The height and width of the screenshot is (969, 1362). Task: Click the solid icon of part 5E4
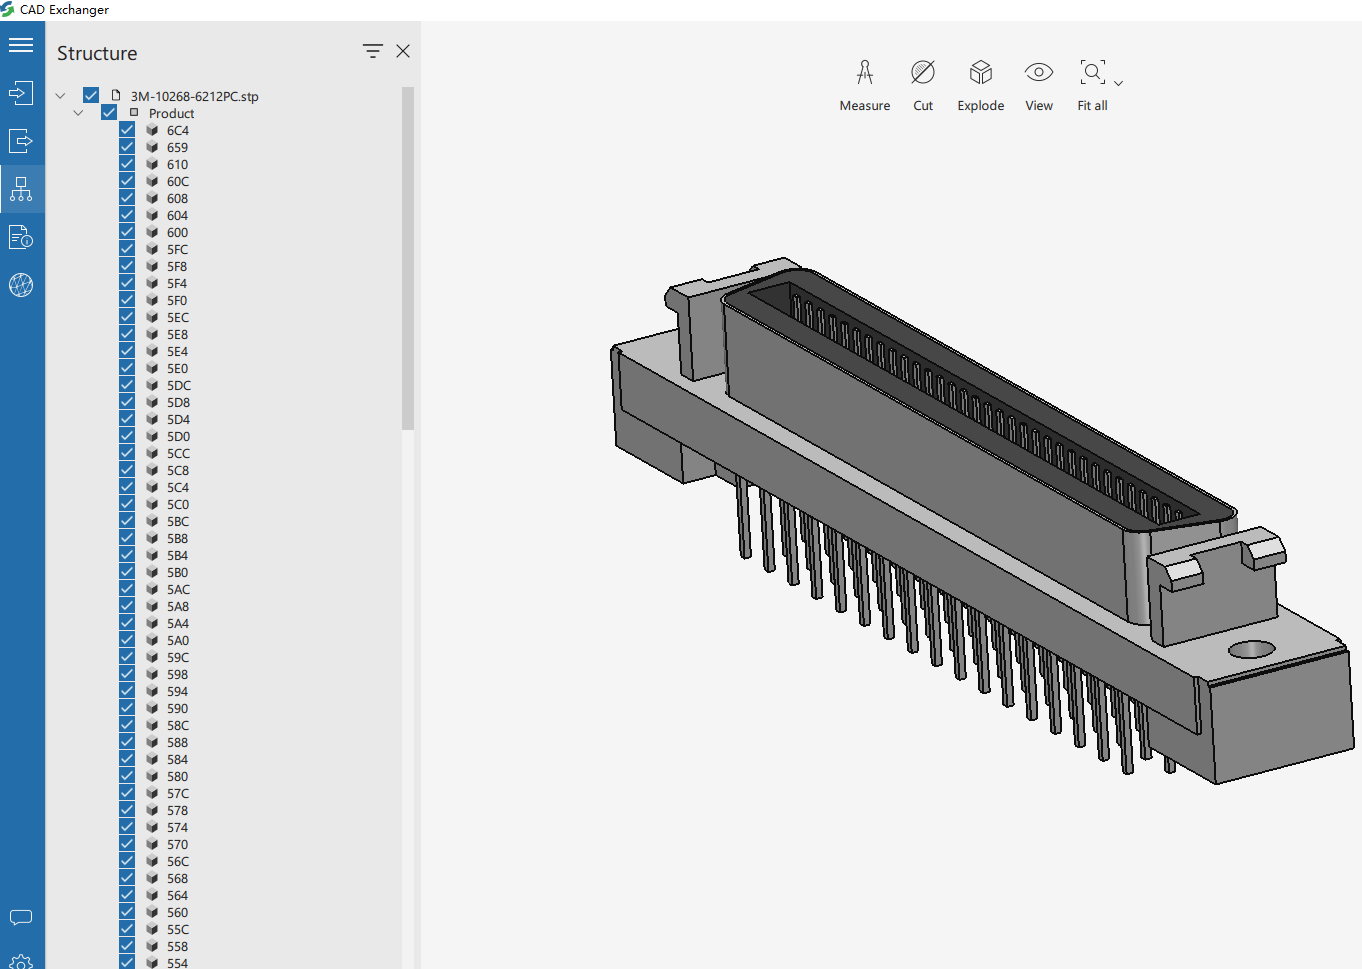(152, 351)
